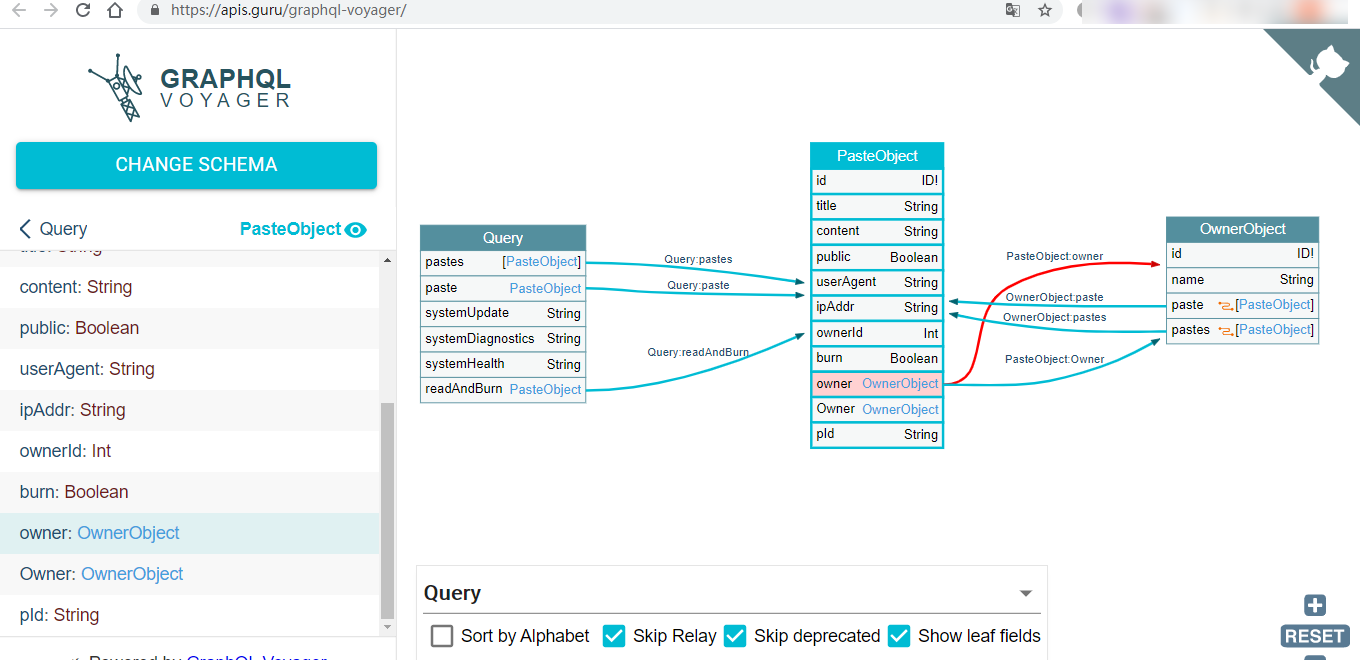Click the browser back arrow

18,11
